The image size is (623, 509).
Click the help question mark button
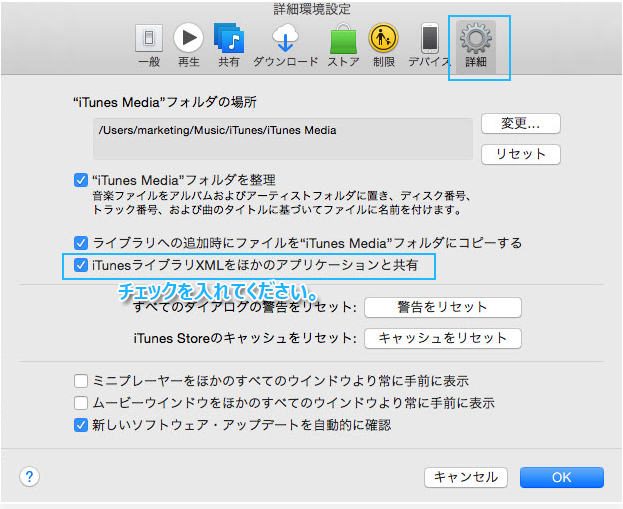[29, 476]
